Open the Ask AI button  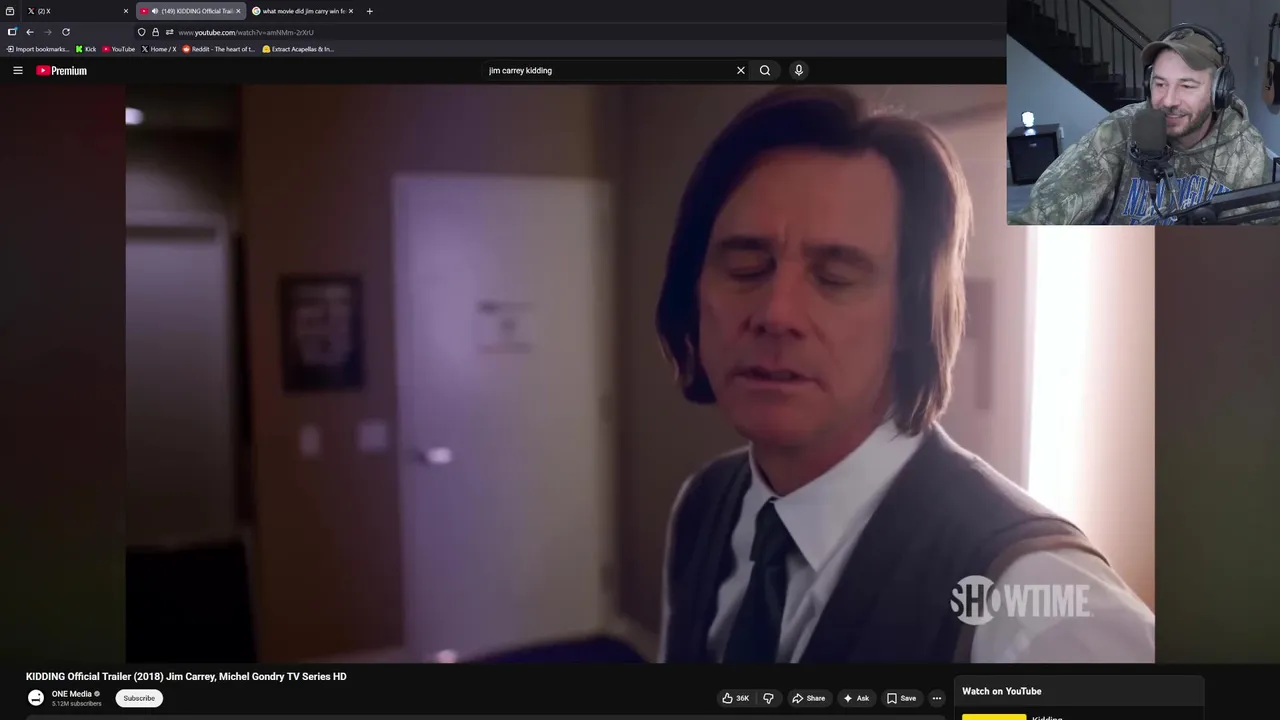(x=856, y=698)
